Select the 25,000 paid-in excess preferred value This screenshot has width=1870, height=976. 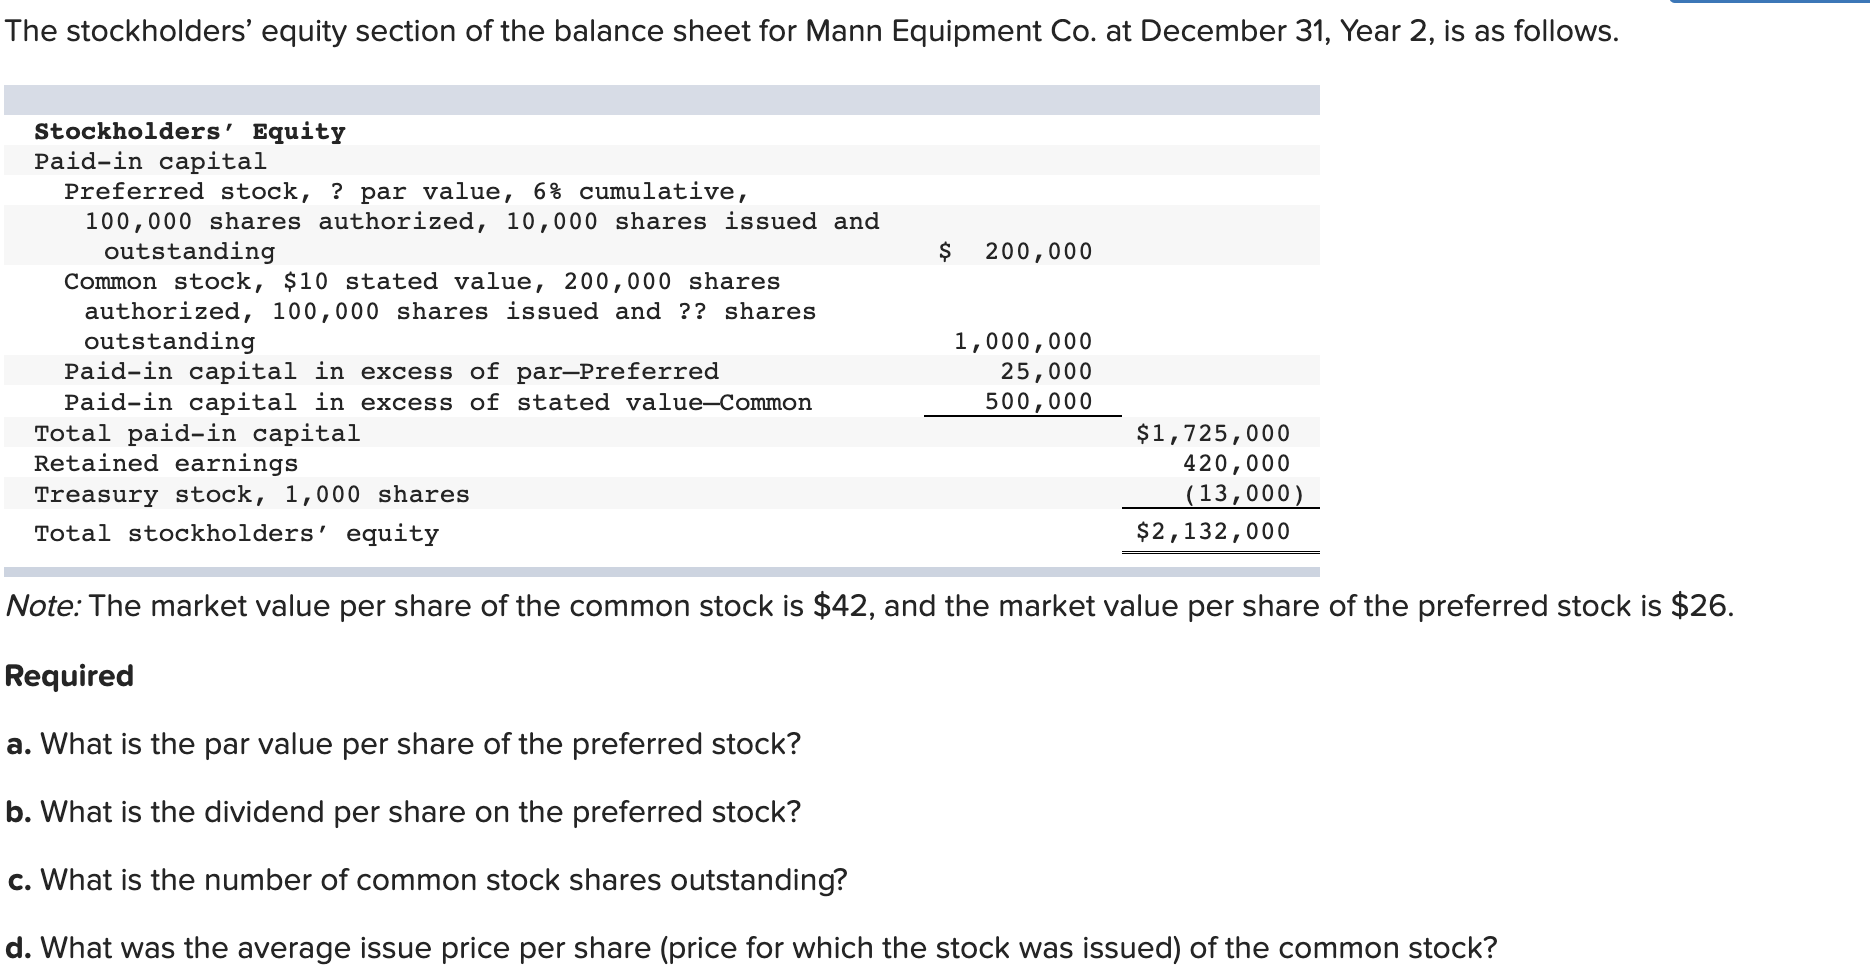point(1046,371)
